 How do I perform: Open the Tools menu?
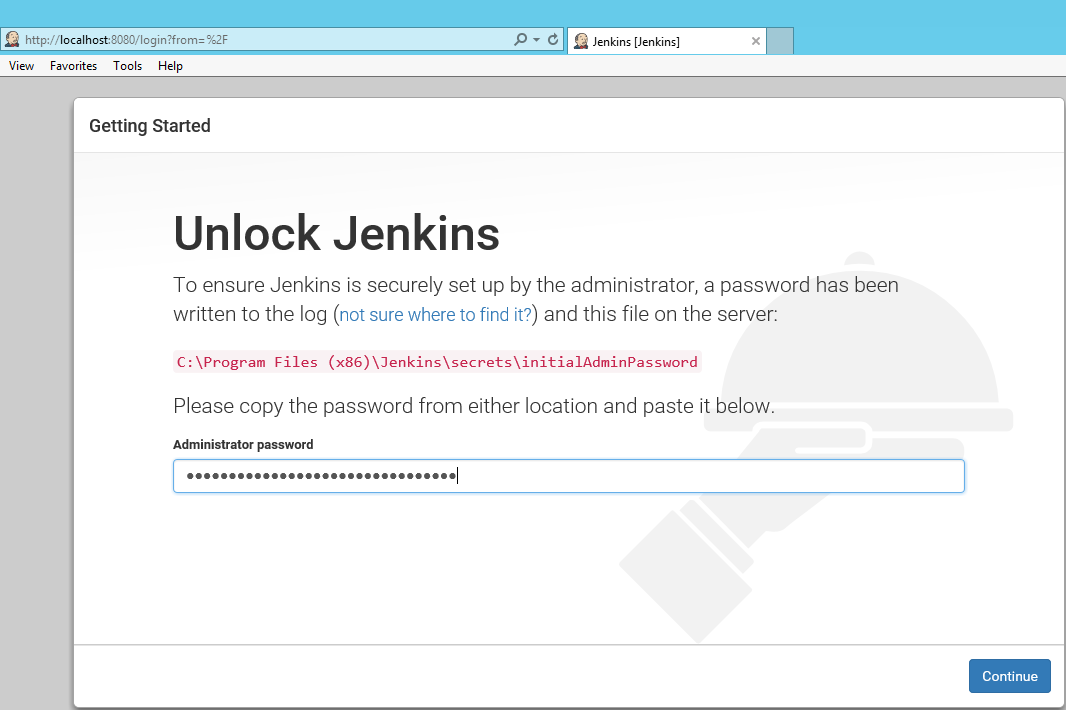click(x=127, y=66)
